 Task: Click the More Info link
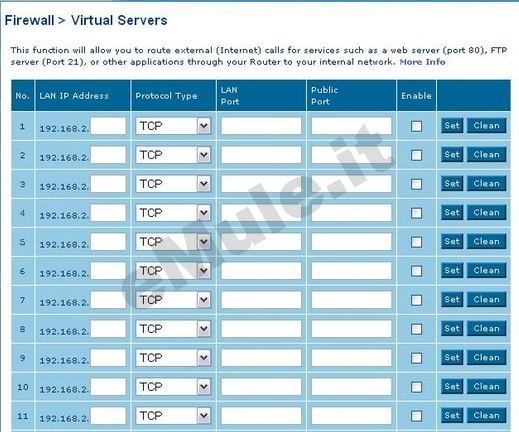(x=422, y=62)
